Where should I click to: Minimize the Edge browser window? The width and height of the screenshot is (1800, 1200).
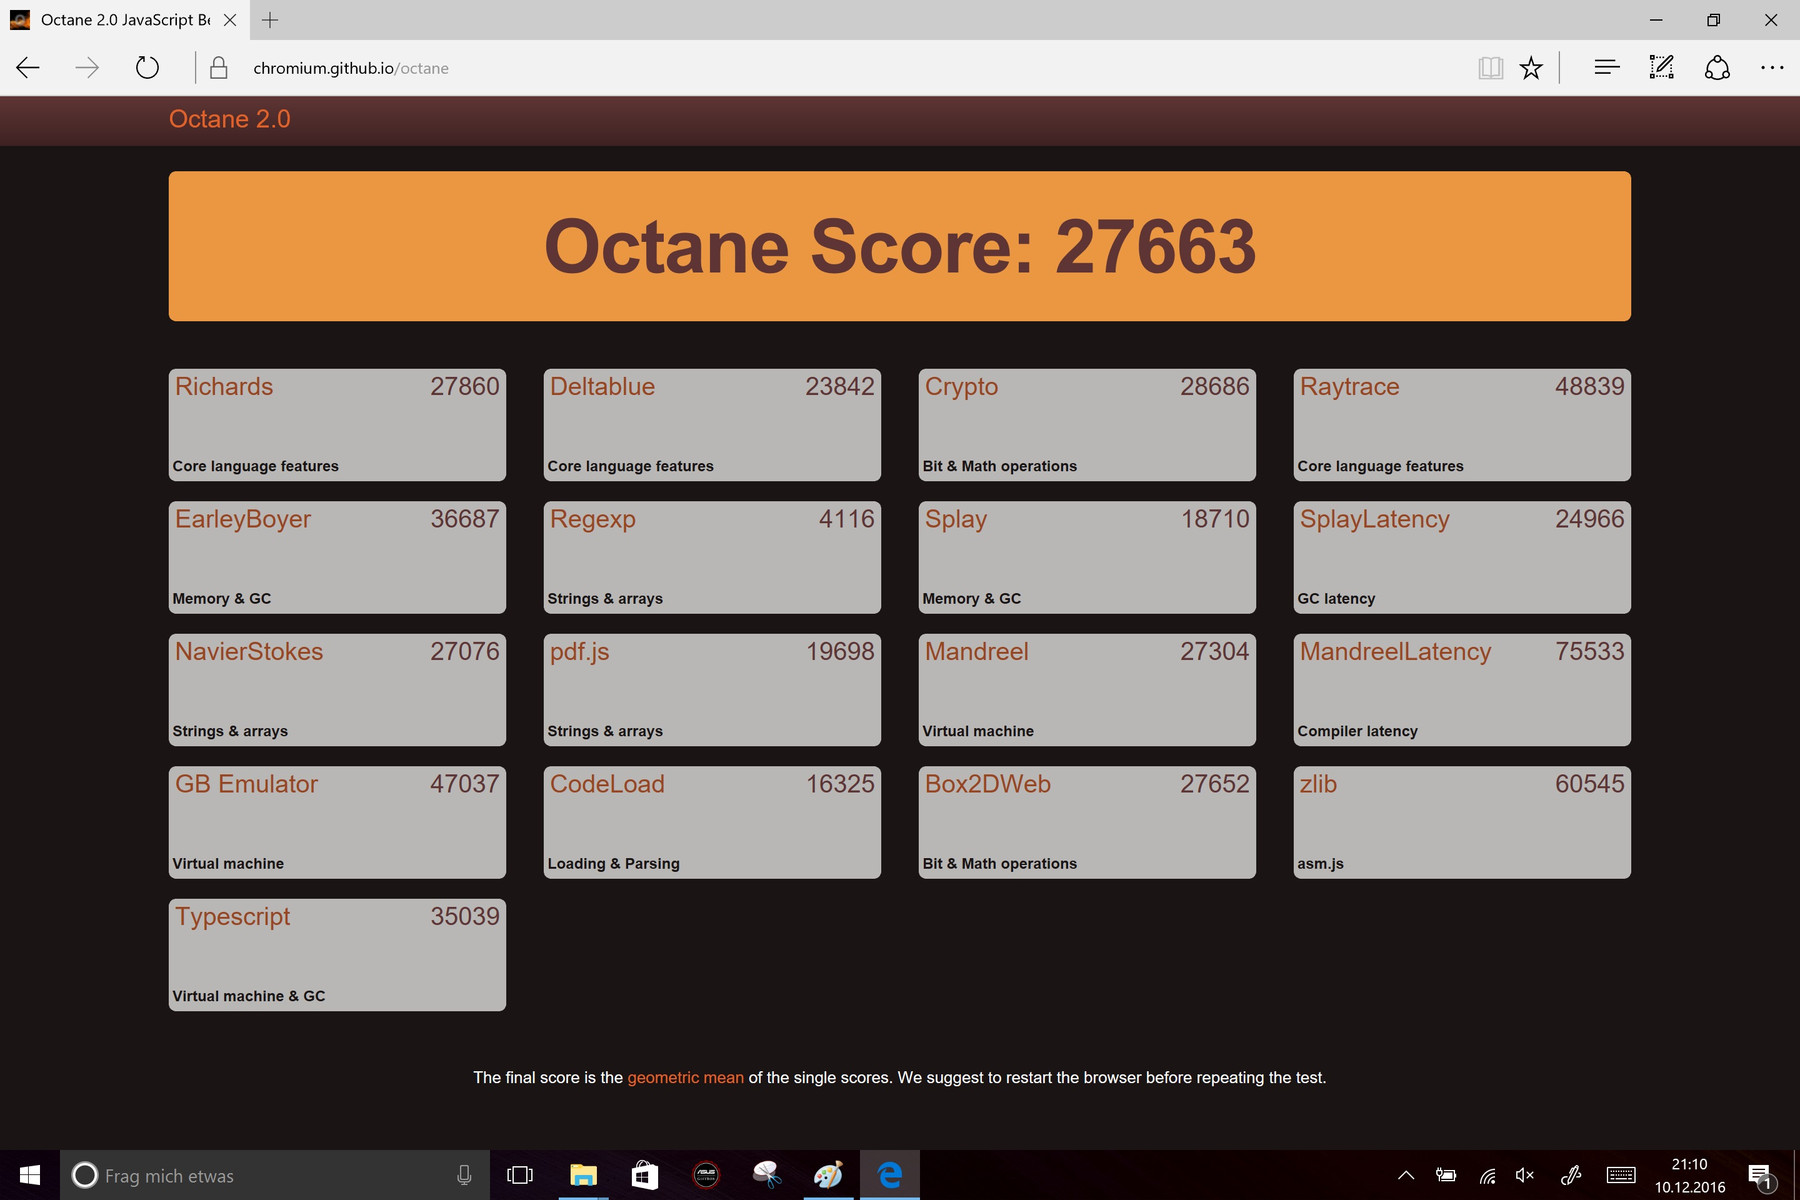tap(1656, 20)
